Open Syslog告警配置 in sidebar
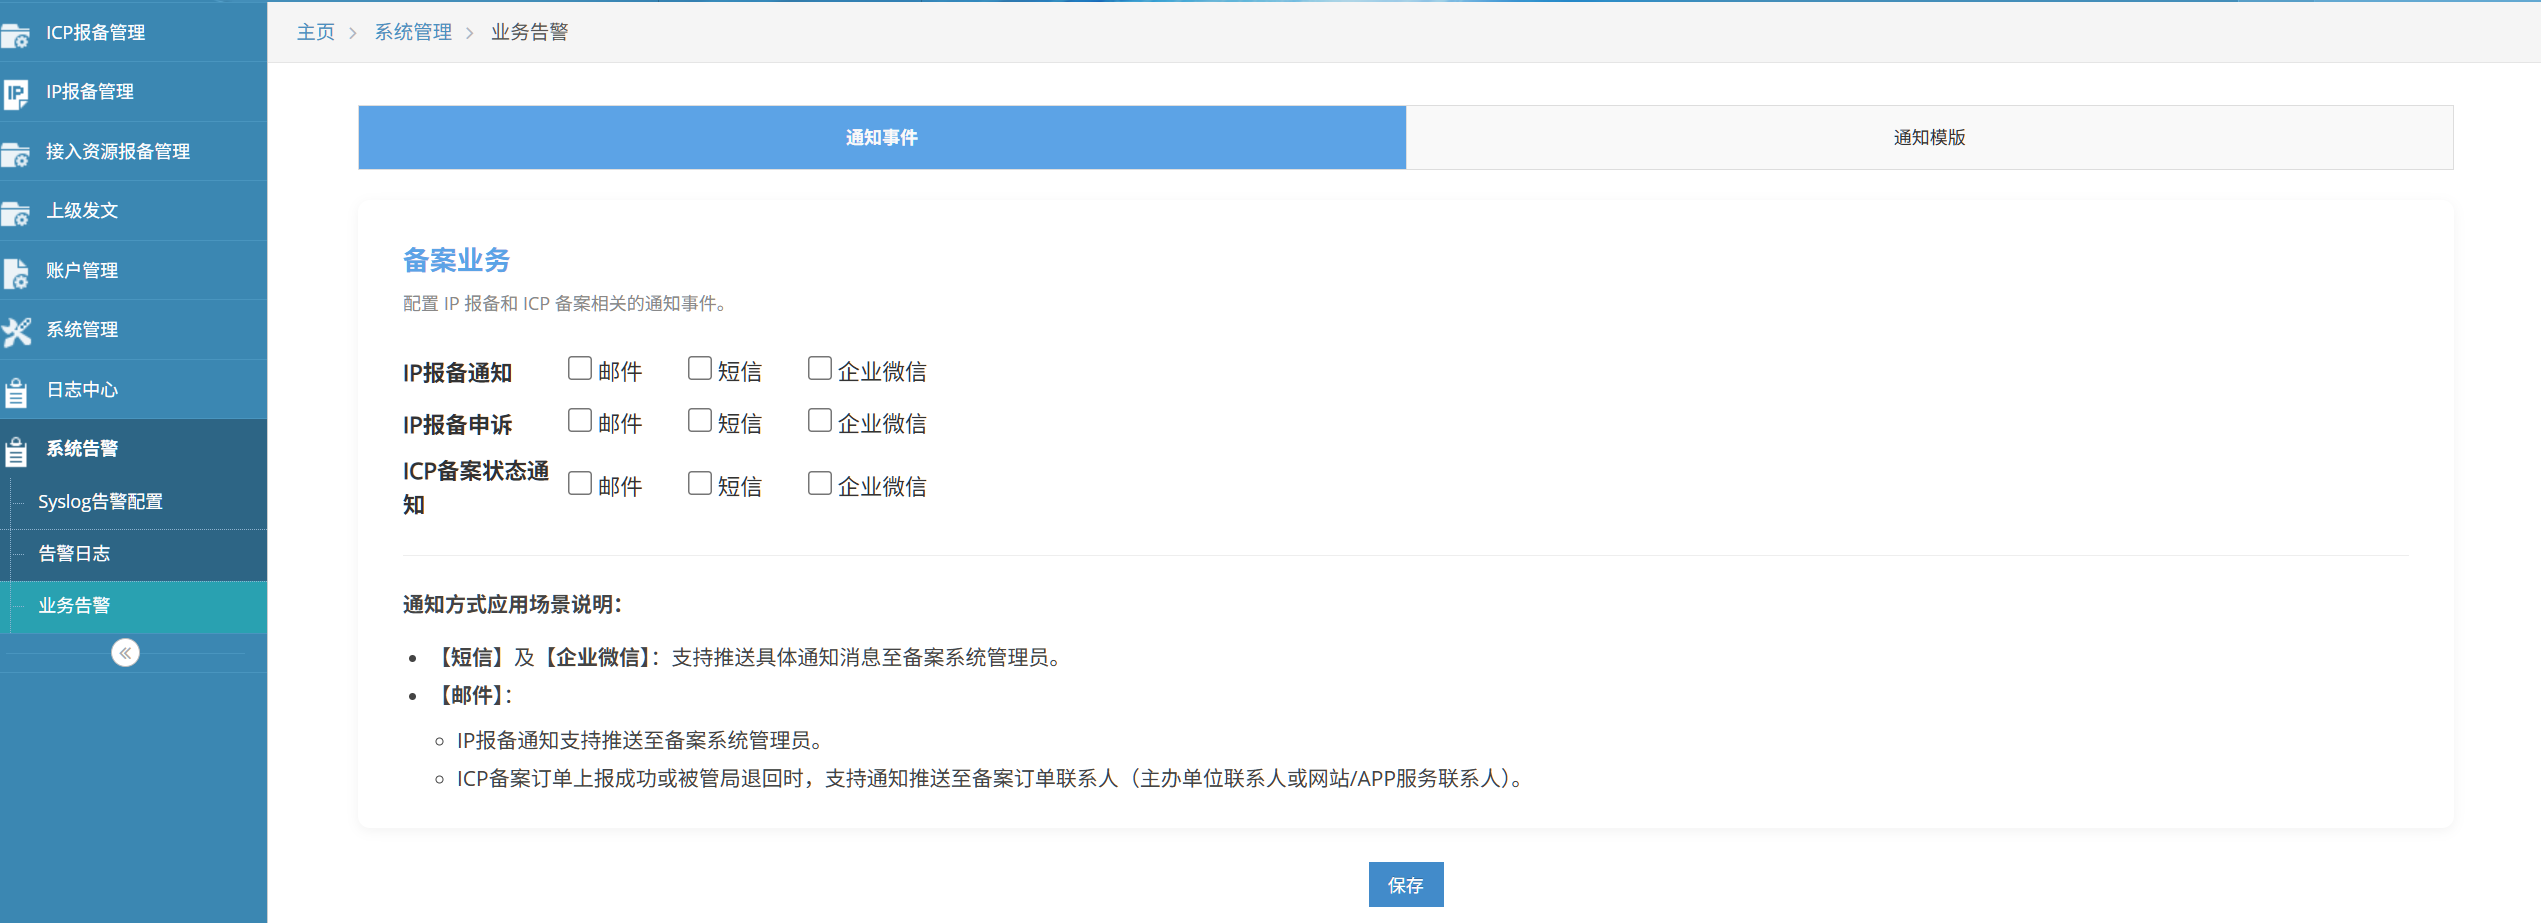The image size is (2541, 923). [100, 502]
